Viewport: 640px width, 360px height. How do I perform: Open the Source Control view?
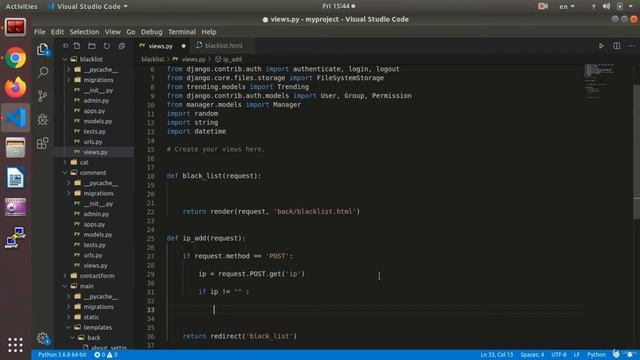(42, 96)
